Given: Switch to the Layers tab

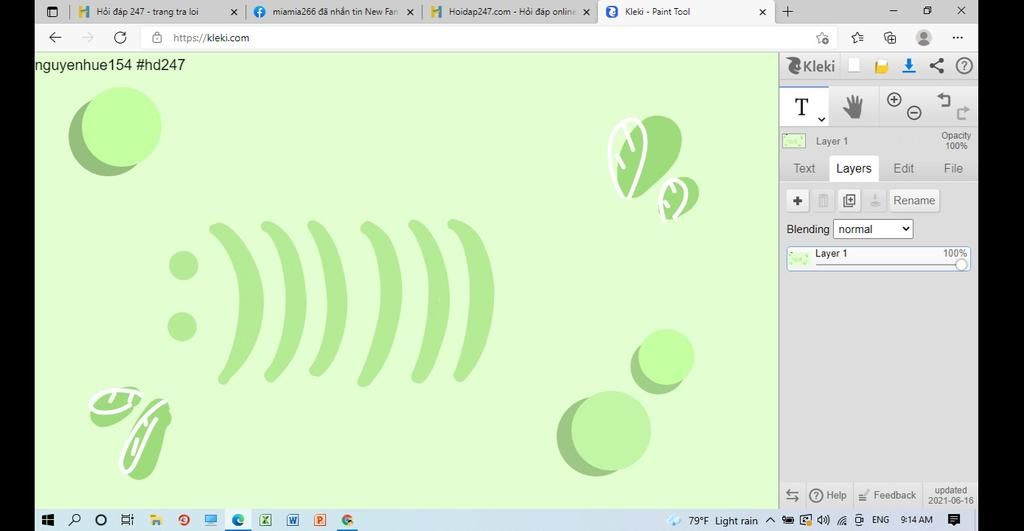Looking at the screenshot, I should (x=854, y=169).
